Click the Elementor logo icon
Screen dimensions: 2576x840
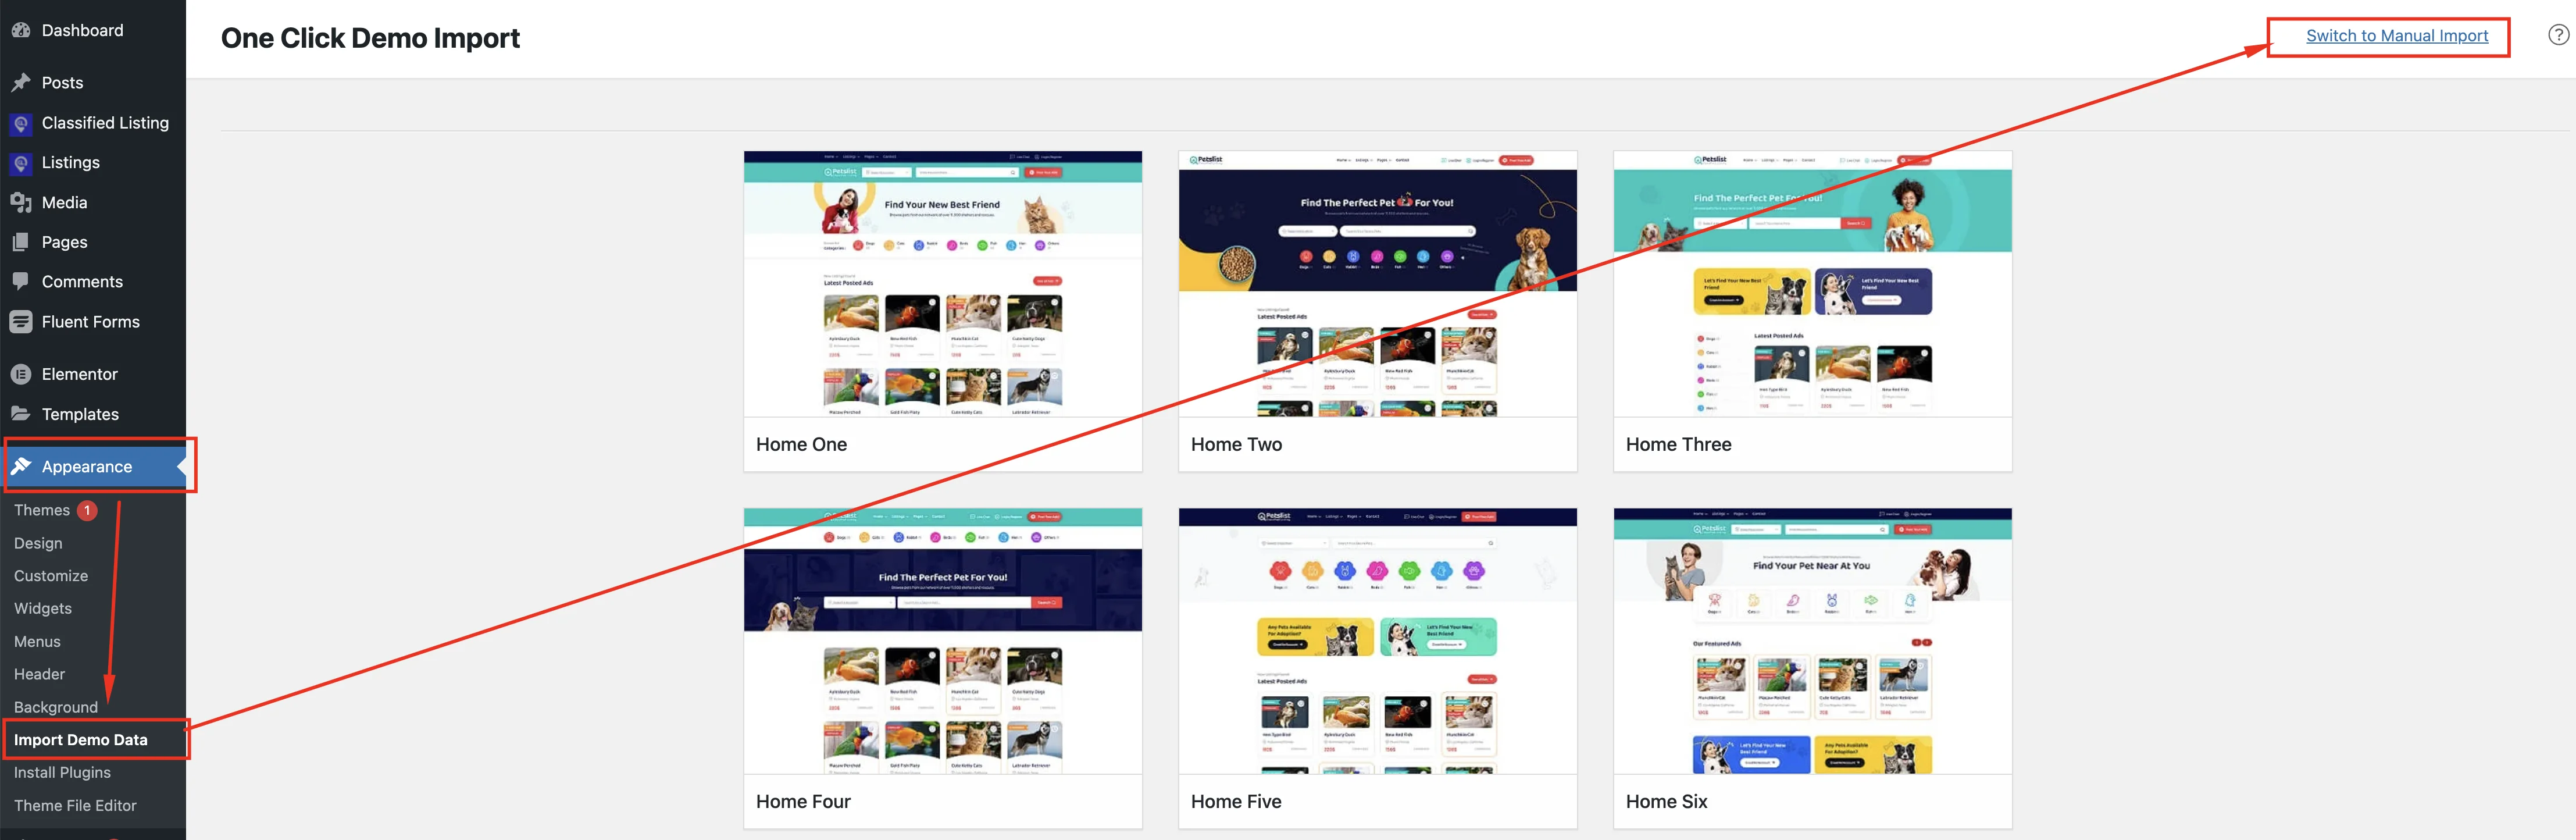[21, 374]
